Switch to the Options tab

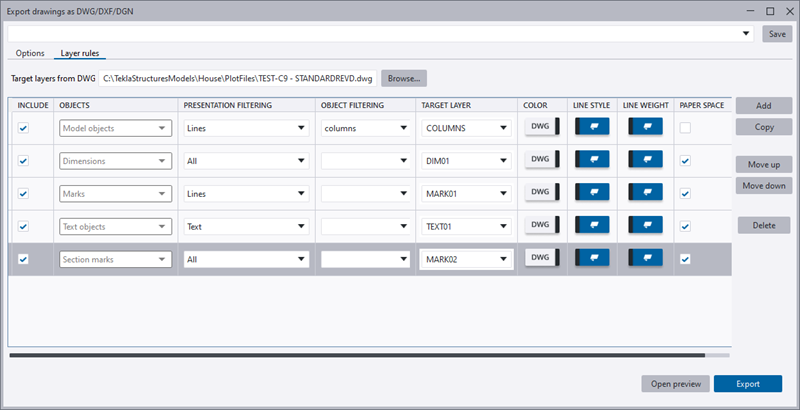point(29,53)
